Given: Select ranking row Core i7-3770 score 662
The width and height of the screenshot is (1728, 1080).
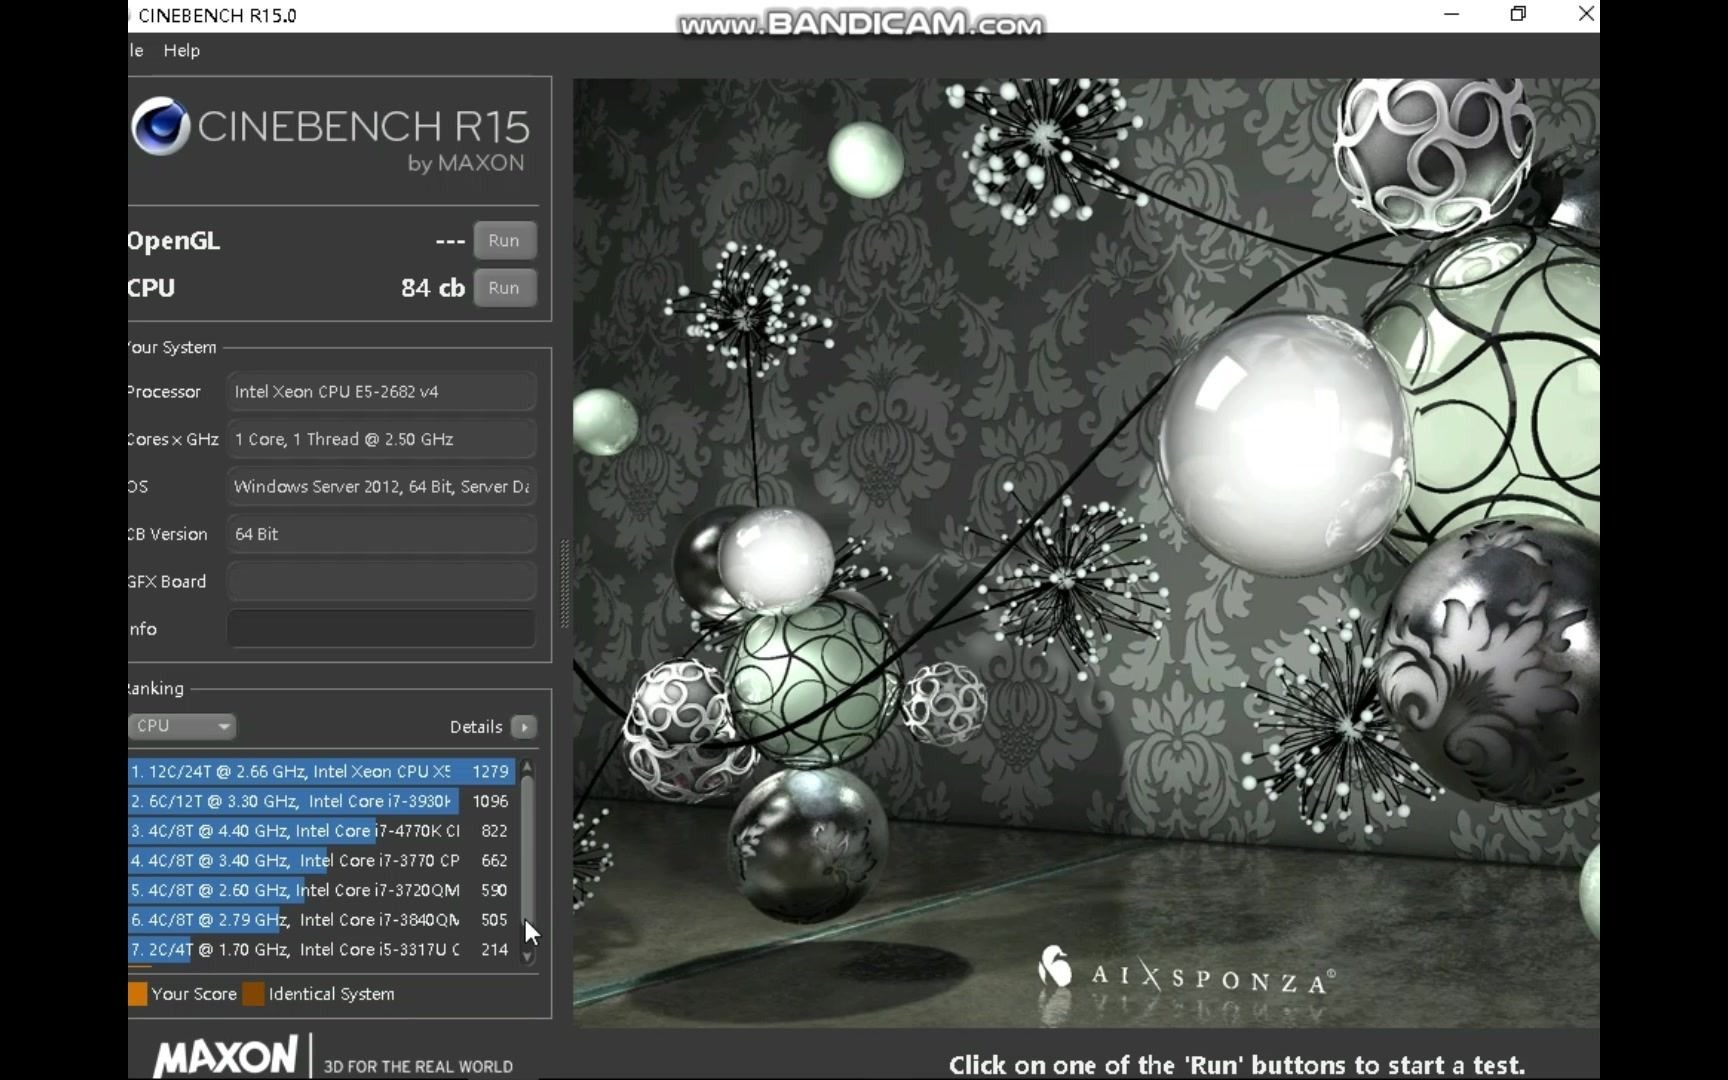Looking at the screenshot, I should pyautogui.click(x=321, y=860).
